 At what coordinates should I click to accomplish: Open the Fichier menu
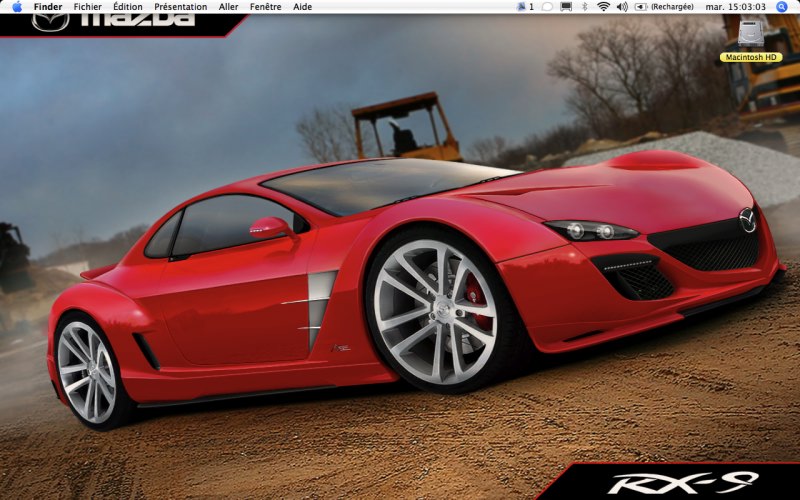[88, 6]
